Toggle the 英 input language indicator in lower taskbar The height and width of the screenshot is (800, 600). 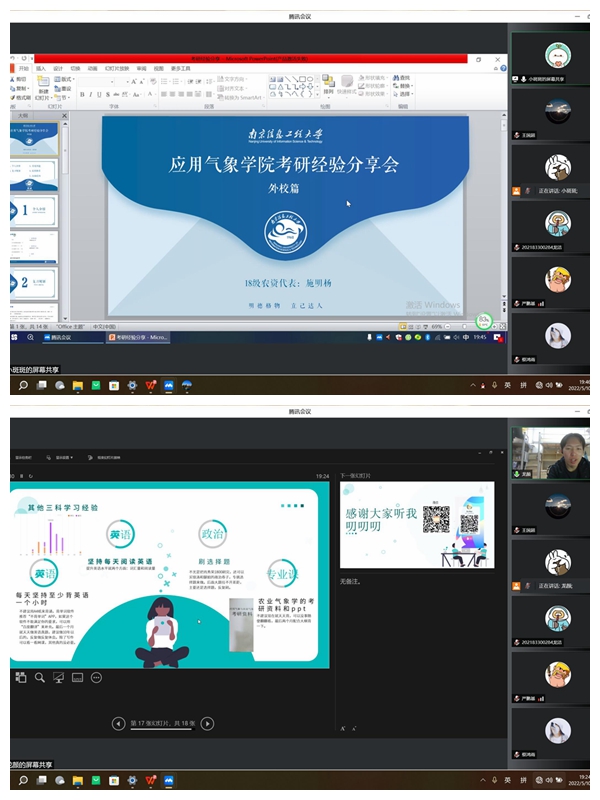click(507, 779)
